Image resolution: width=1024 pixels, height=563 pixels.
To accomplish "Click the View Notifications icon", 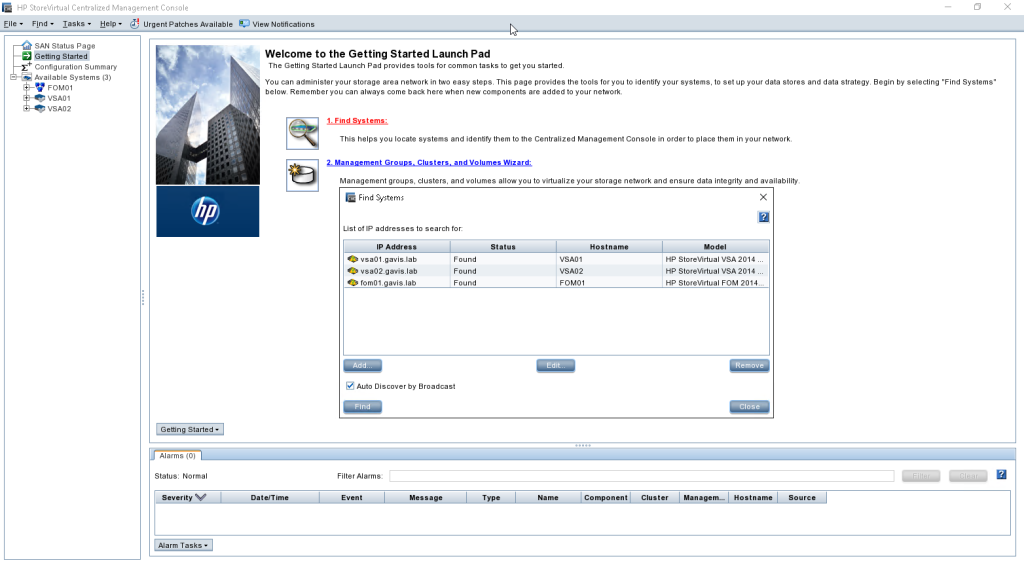I will [x=244, y=24].
